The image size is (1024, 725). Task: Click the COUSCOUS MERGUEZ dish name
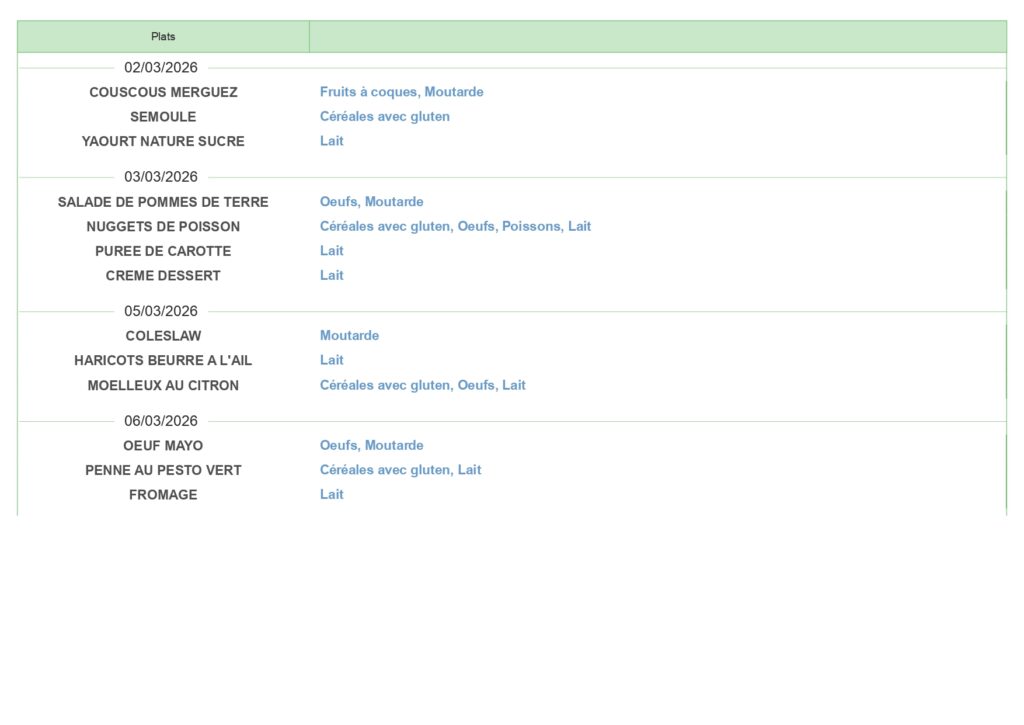[163, 92]
